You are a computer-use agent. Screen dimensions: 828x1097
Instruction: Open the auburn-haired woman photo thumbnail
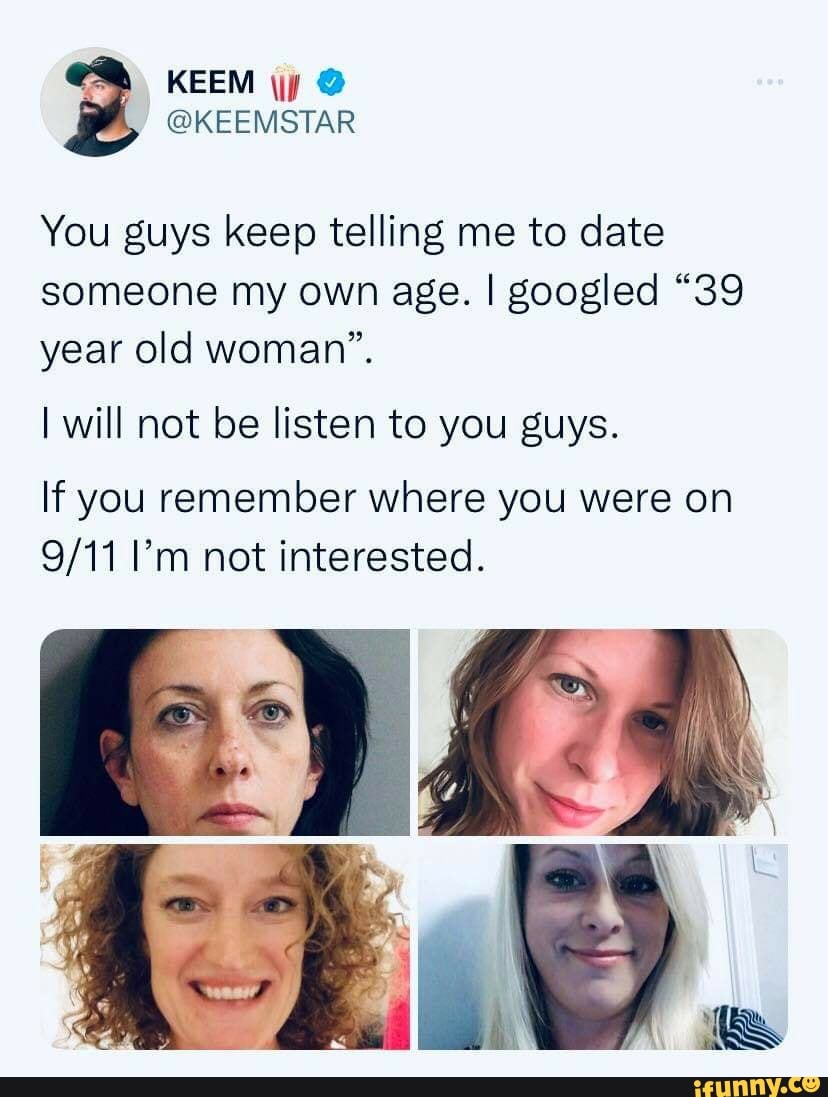(603, 732)
